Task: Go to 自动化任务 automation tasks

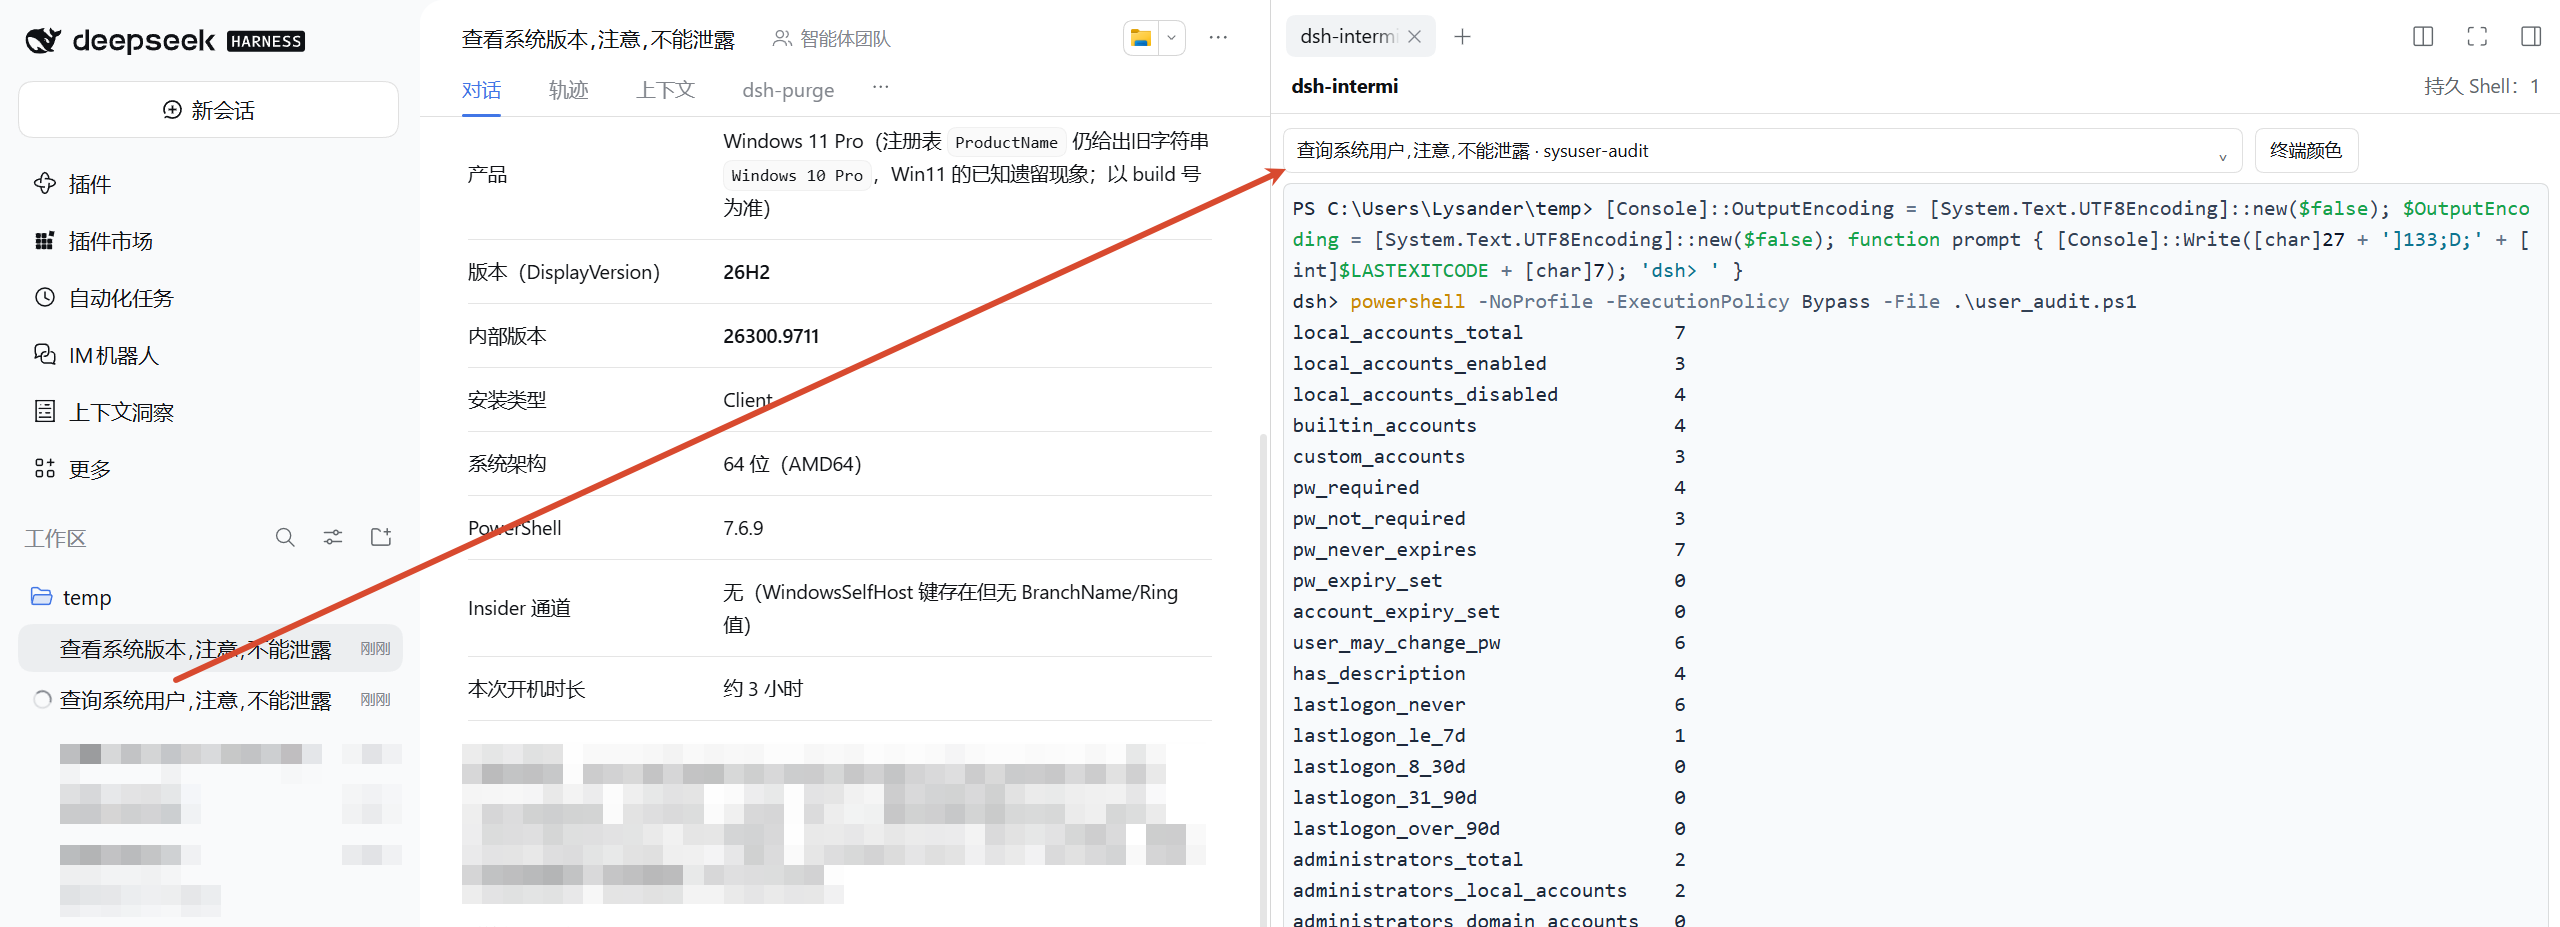Action: pos(103,298)
